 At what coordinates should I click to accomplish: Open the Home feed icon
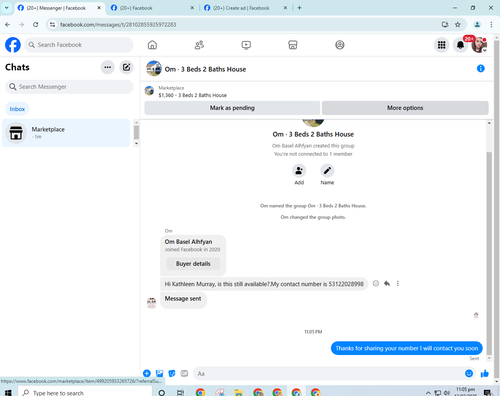click(x=152, y=45)
